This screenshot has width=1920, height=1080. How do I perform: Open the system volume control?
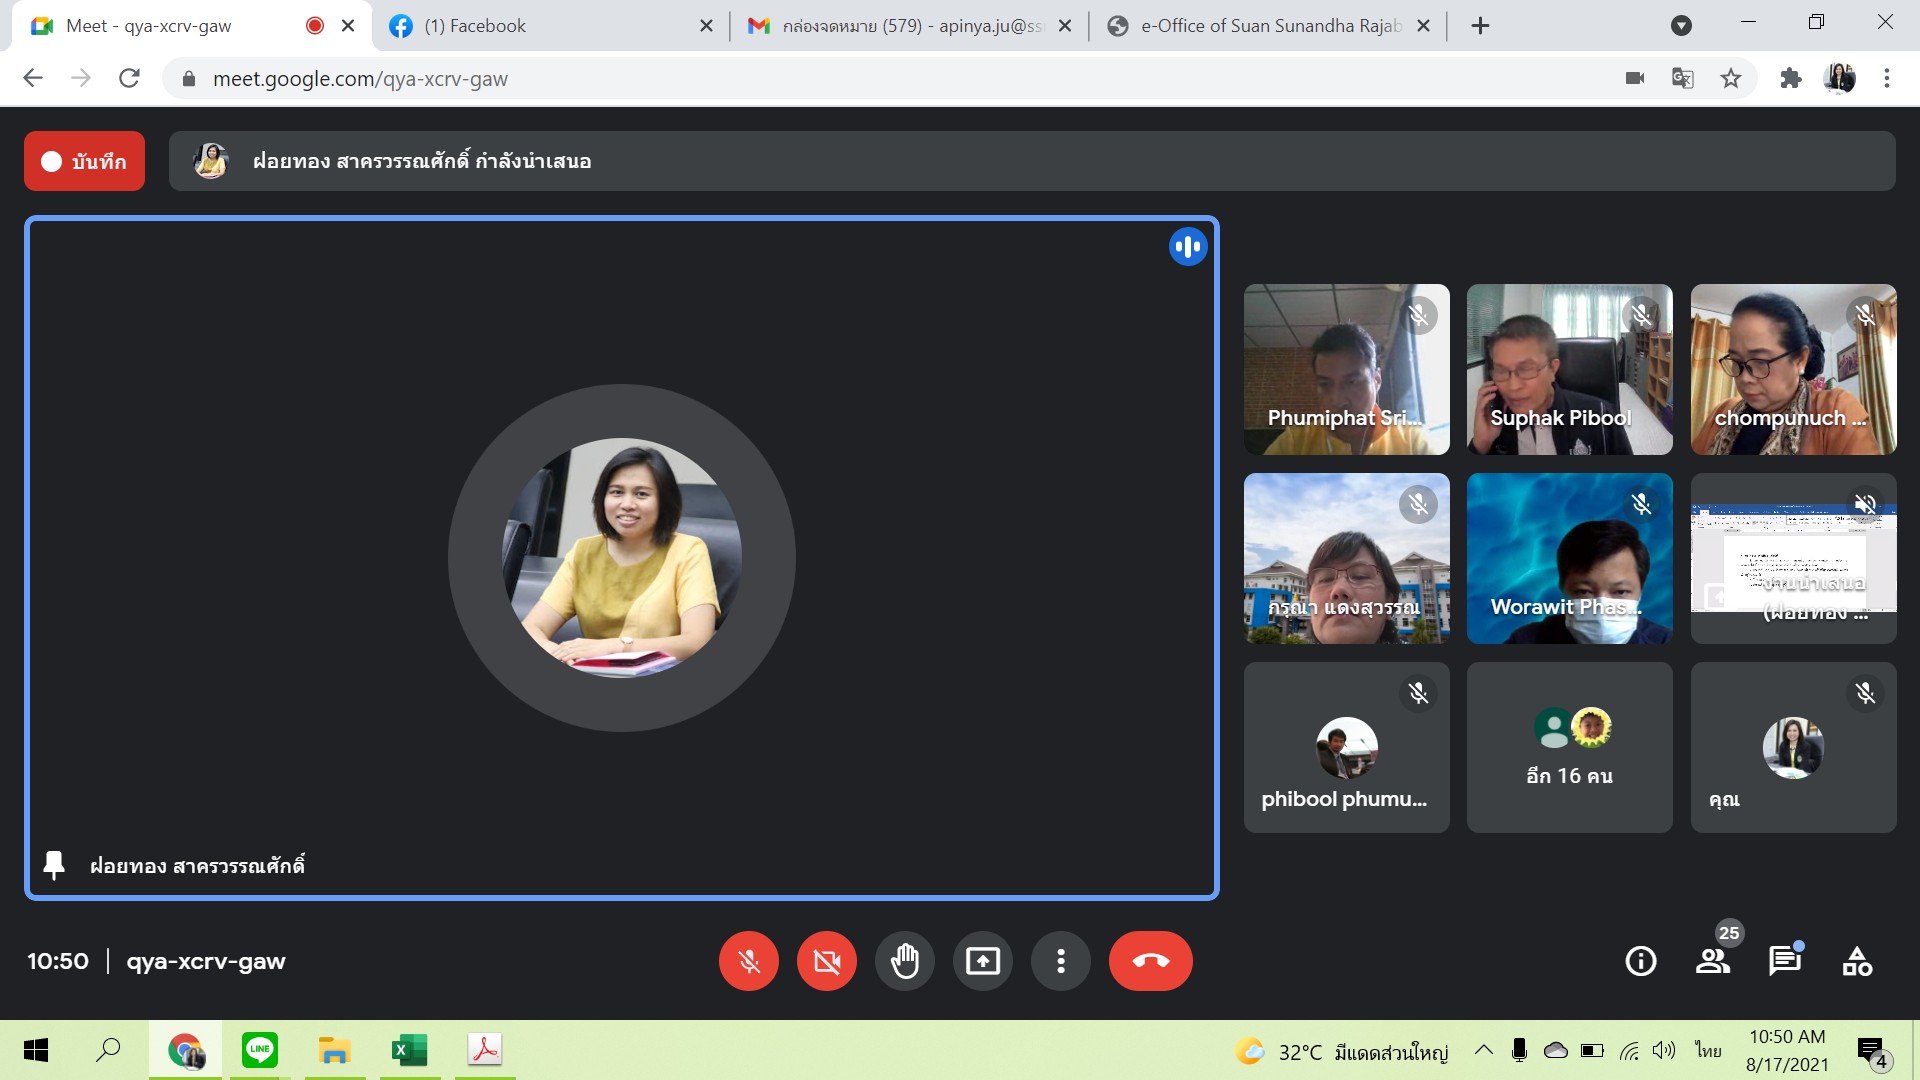(x=1663, y=1050)
